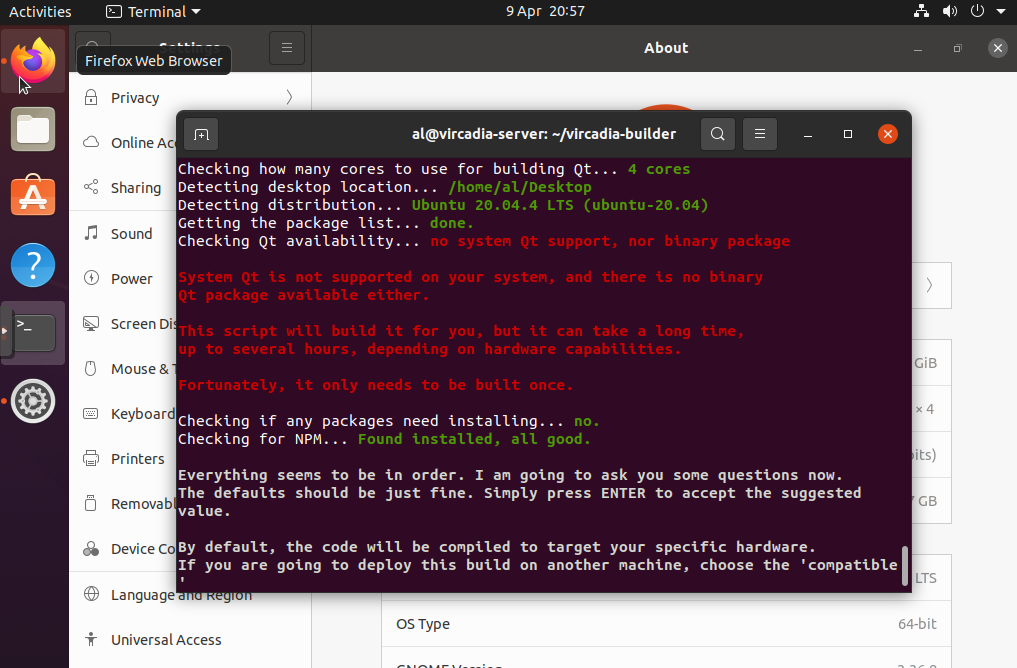The image size is (1017, 668).
Task: Click the '64-bit' value in About panel
Action: [x=917, y=624]
